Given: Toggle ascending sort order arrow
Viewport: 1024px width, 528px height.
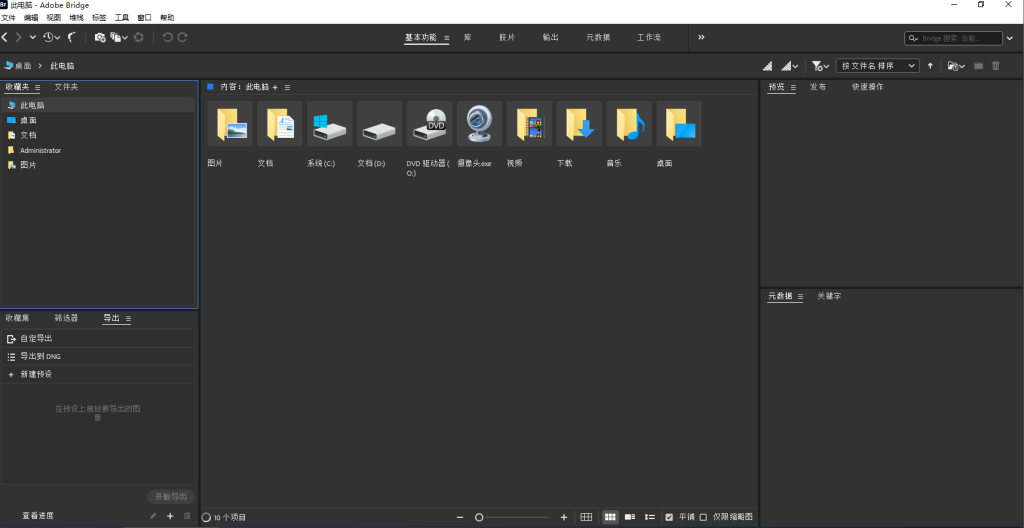Looking at the screenshot, I should coord(930,66).
